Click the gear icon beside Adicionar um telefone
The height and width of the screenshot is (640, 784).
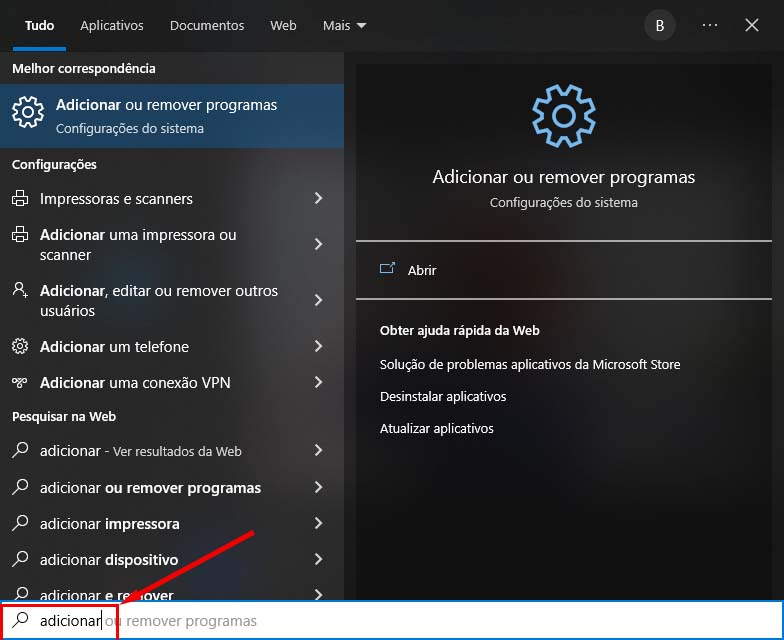20,347
